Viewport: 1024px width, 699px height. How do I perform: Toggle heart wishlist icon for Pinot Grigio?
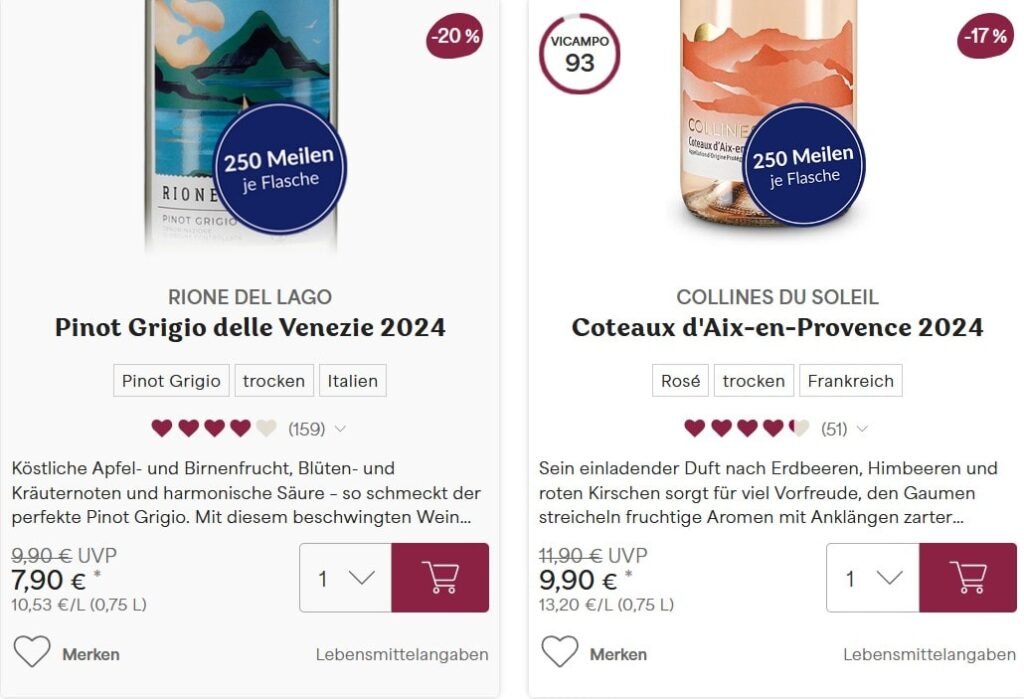click(x=32, y=651)
